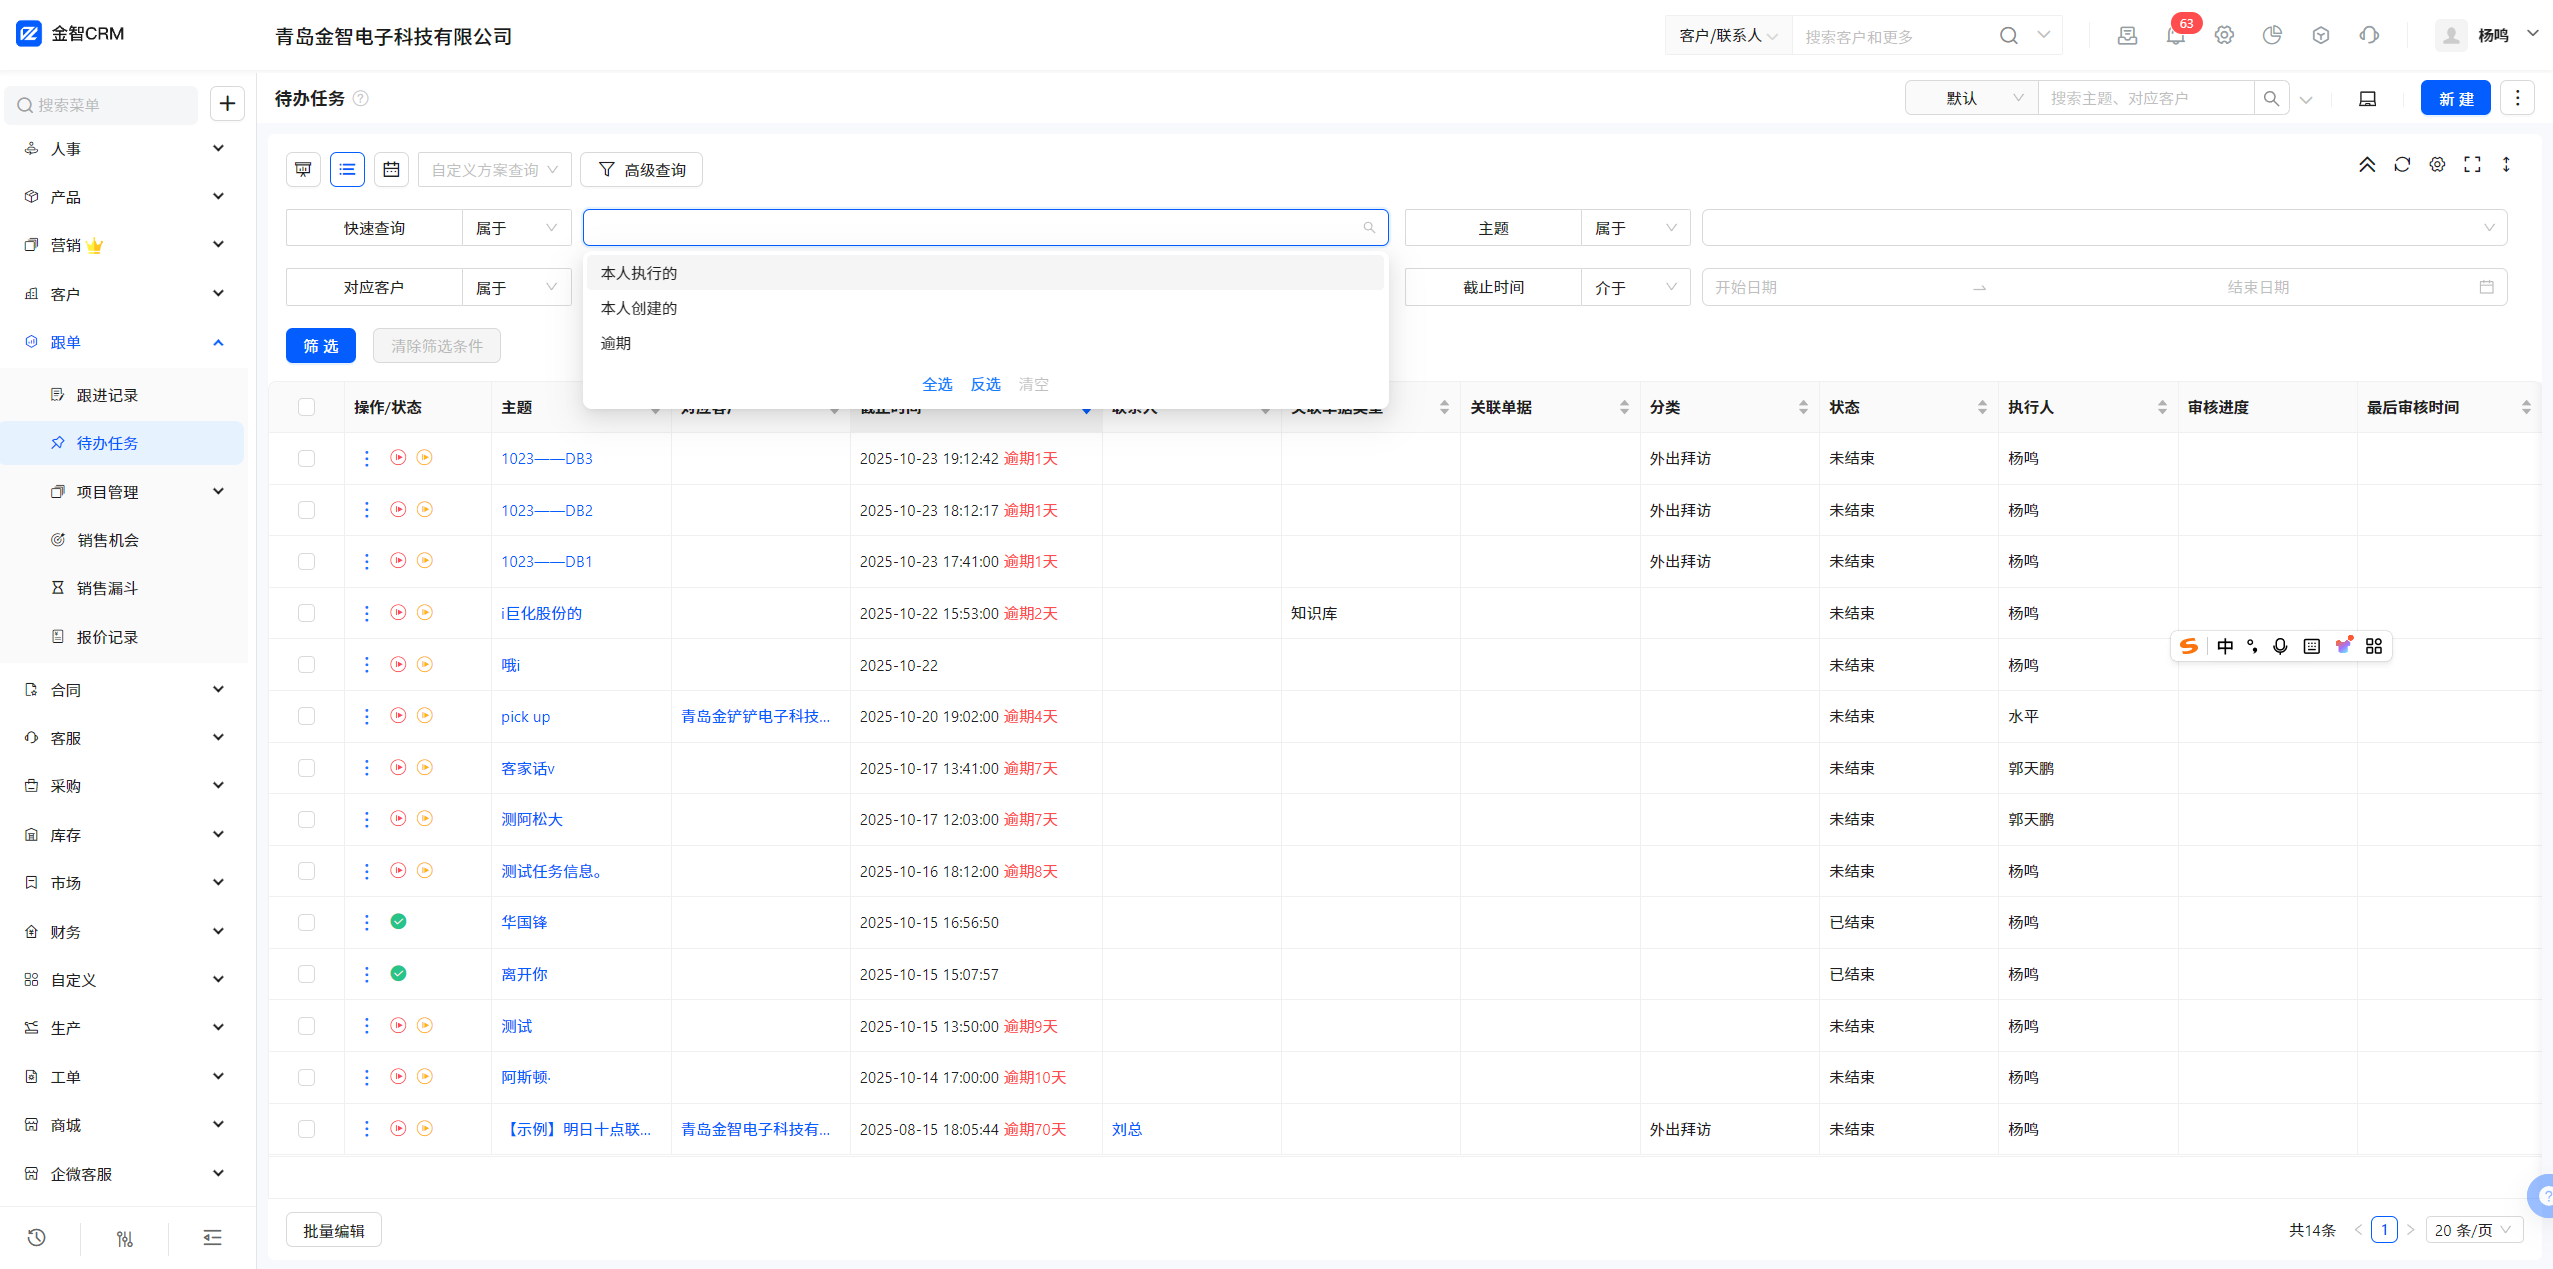Select 本人创建的 option in dropdown list

639,308
